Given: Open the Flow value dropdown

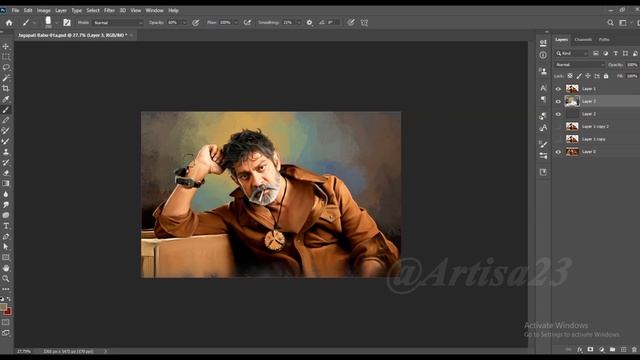Looking at the screenshot, I should pos(236,23).
